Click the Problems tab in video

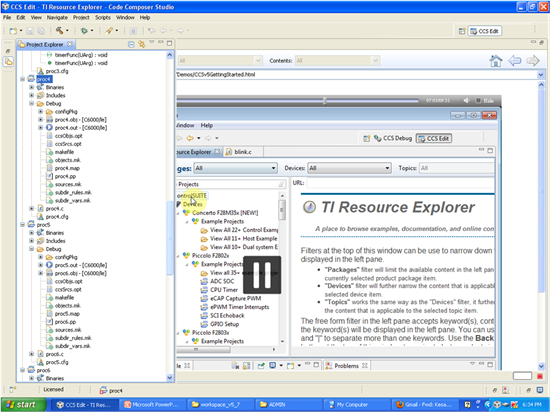tap(347, 366)
